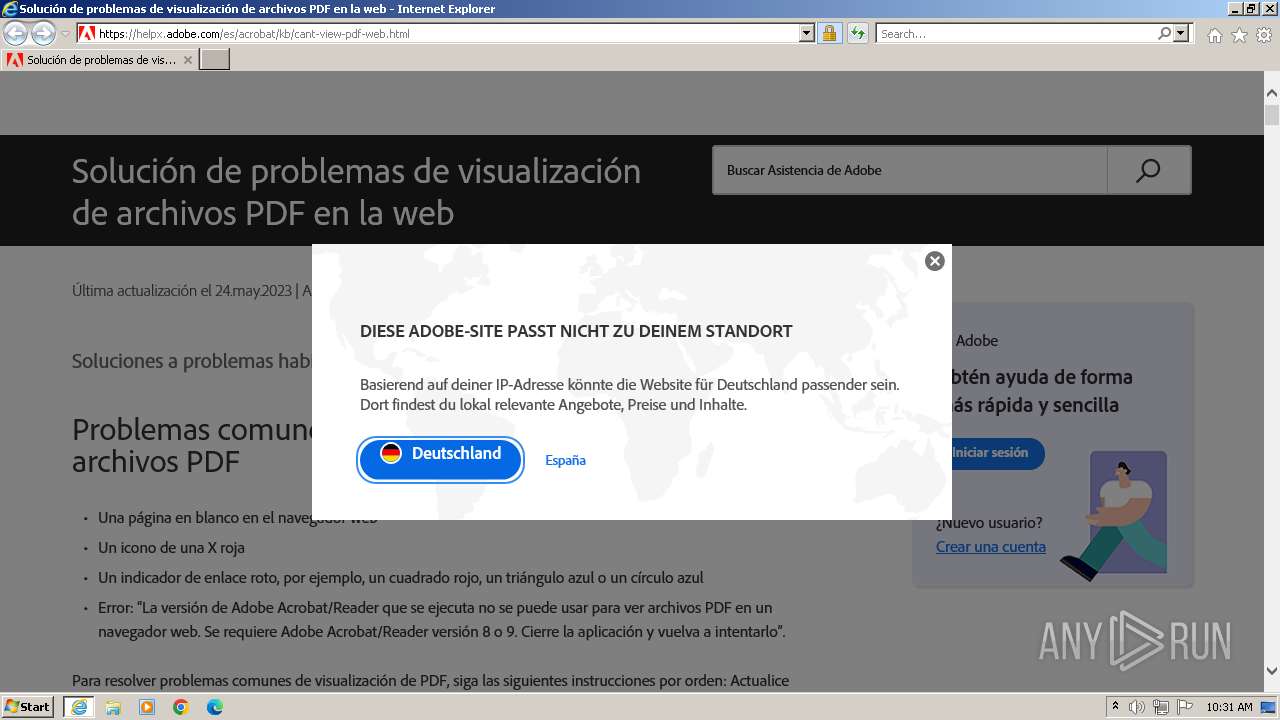Click the 10:31 AM clock
Screen dimensions: 1280x720
click(x=1229, y=707)
